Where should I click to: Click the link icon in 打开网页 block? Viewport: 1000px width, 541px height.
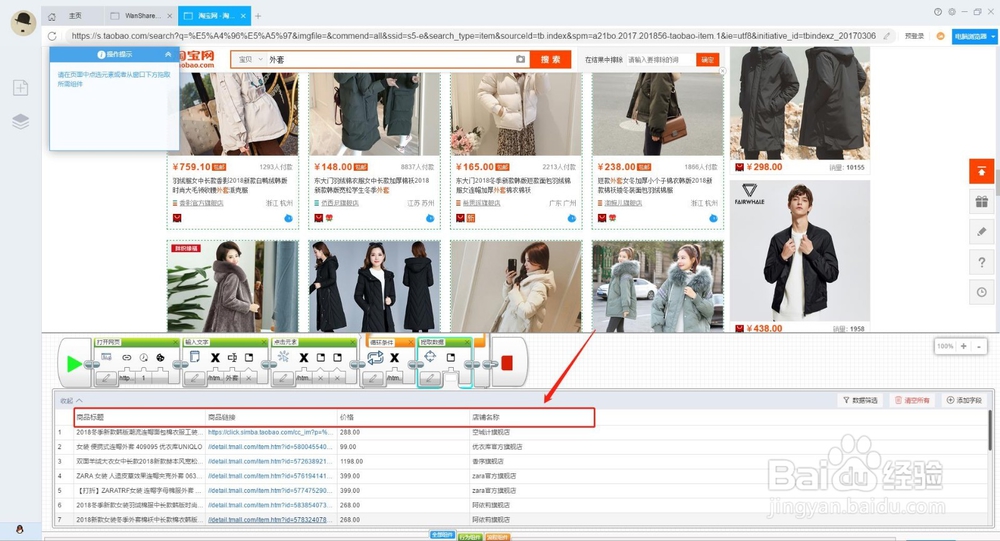tap(126, 358)
